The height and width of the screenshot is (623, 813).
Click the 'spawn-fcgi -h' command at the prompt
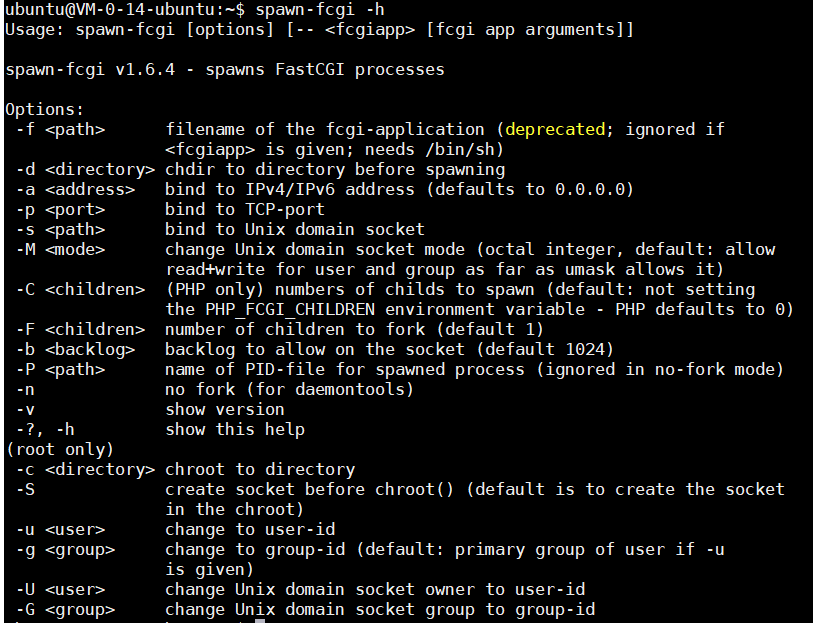320,9
